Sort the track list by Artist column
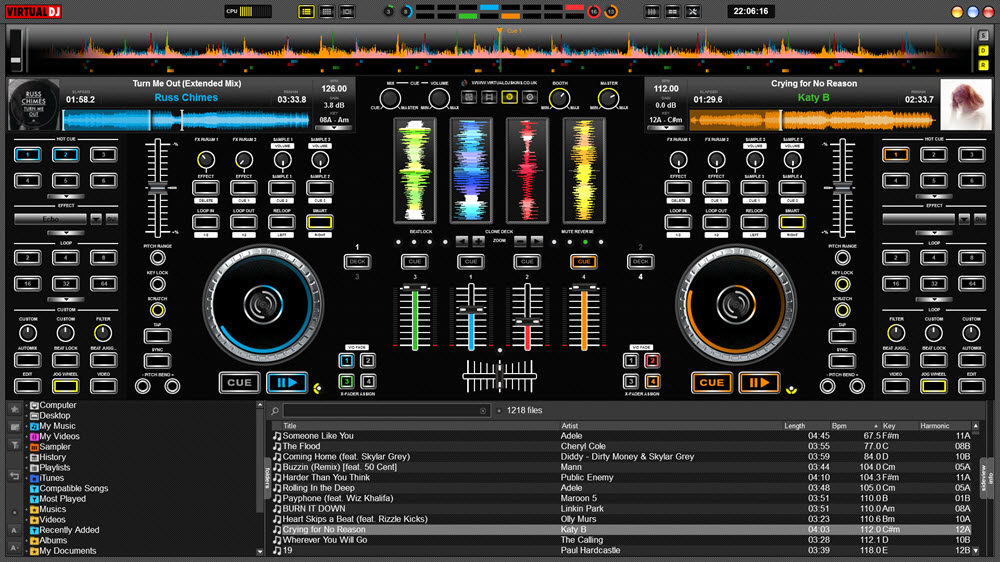This screenshot has width=1000, height=562. click(570, 425)
